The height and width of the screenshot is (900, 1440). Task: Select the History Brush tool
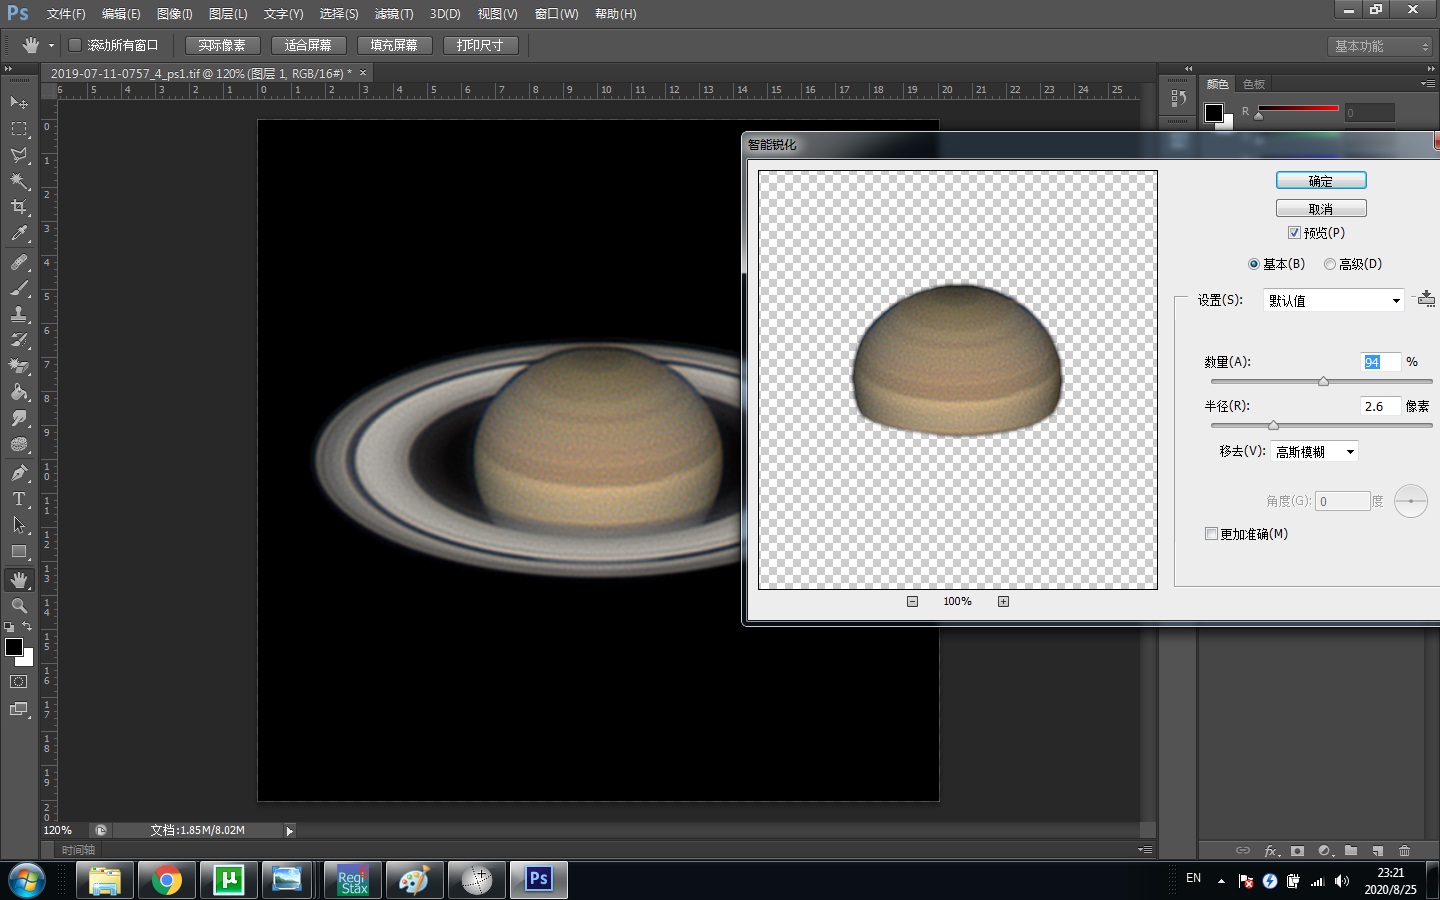point(19,340)
